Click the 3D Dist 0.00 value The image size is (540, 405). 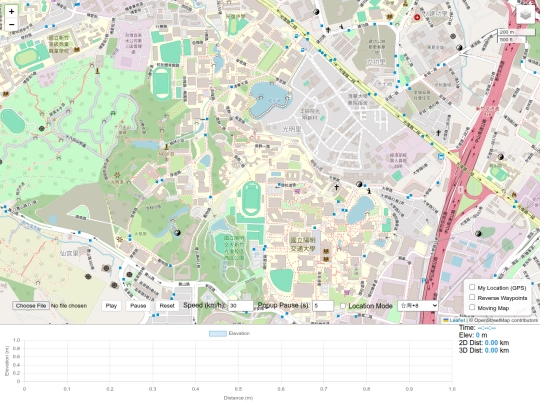(491, 351)
